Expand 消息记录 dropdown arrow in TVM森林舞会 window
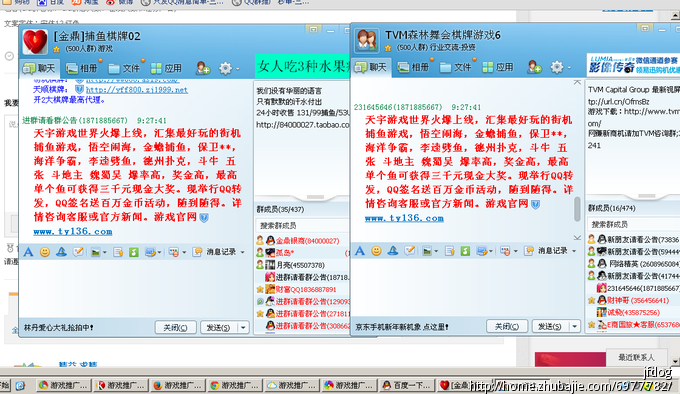Image resolution: width=680 pixels, height=394 pixels. 574,251
